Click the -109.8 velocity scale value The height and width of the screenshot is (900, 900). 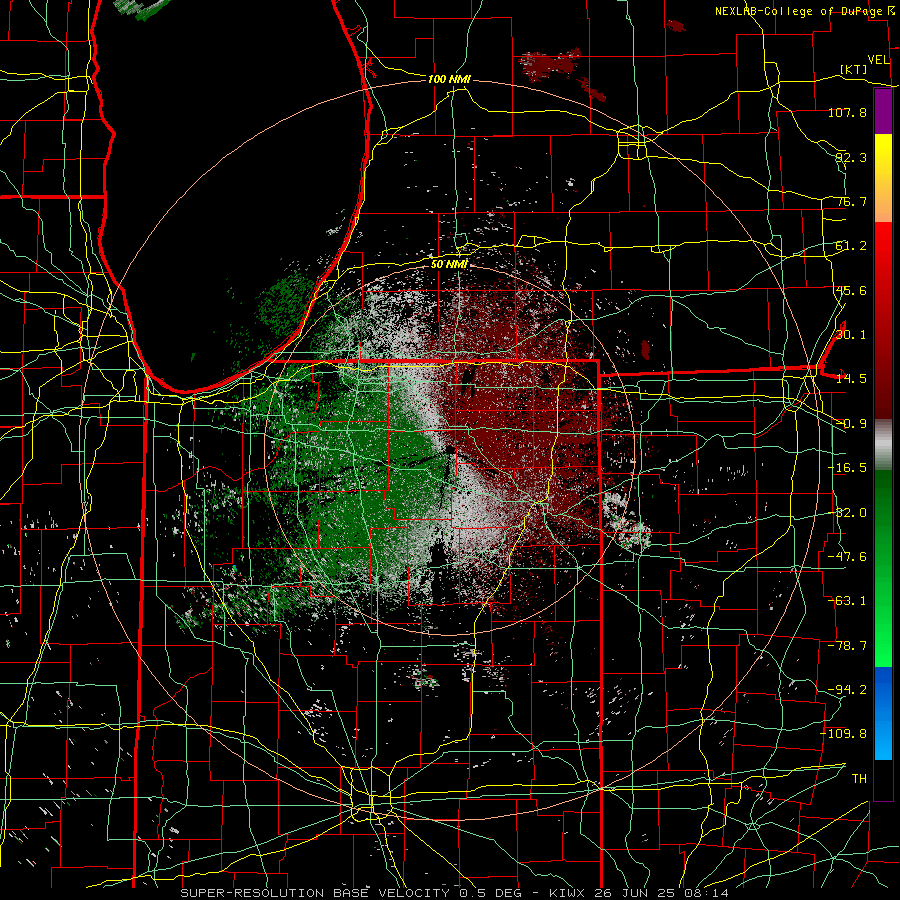click(x=844, y=734)
